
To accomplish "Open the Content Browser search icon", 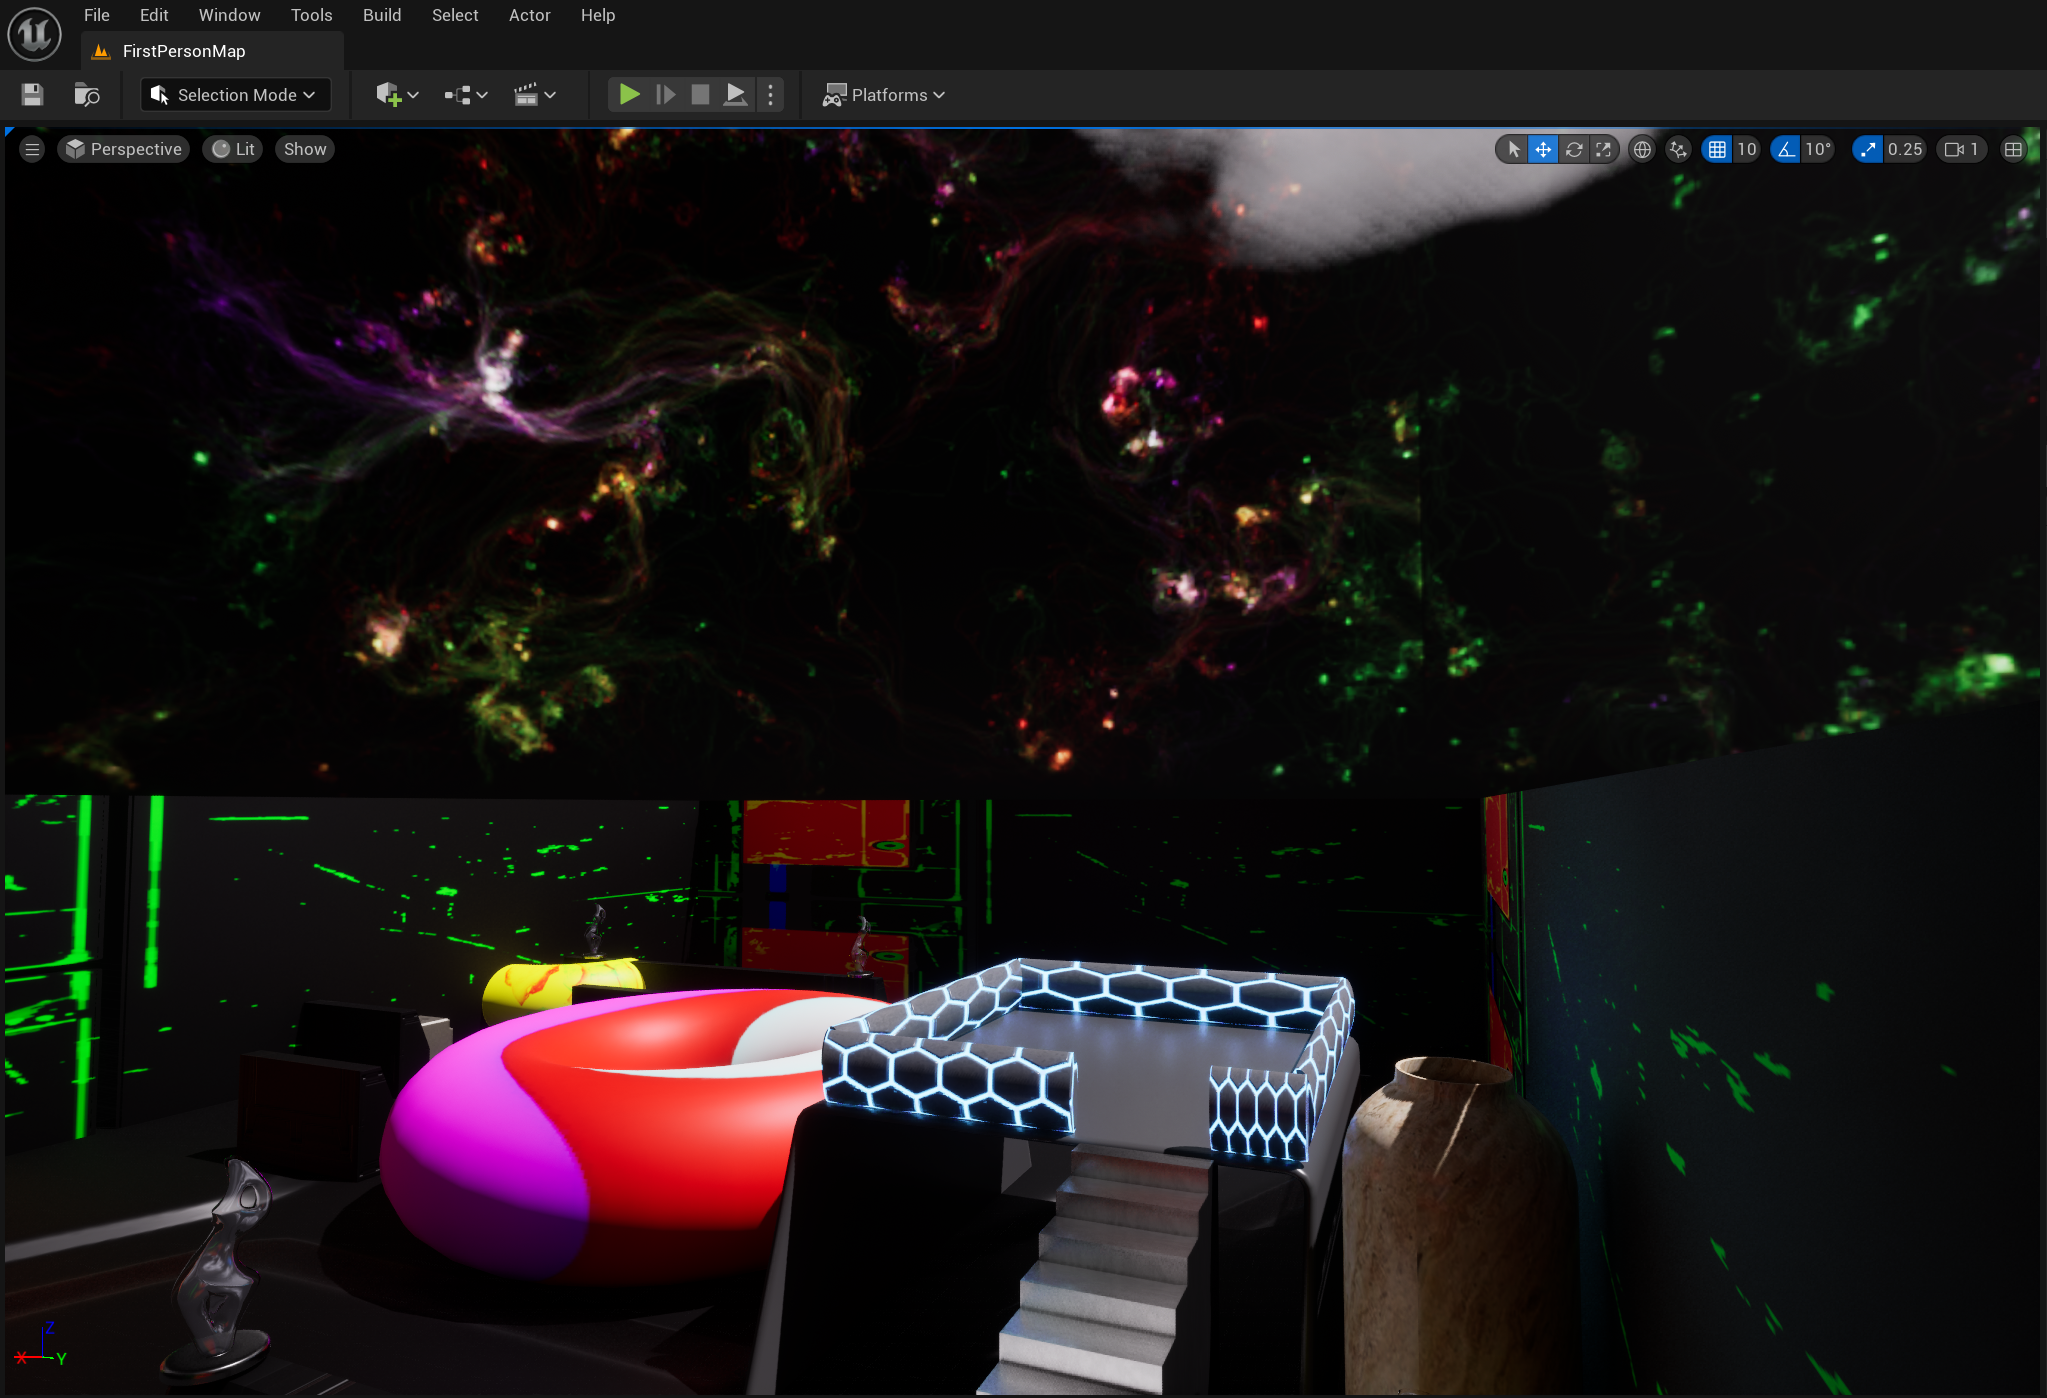I will (87, 95).
